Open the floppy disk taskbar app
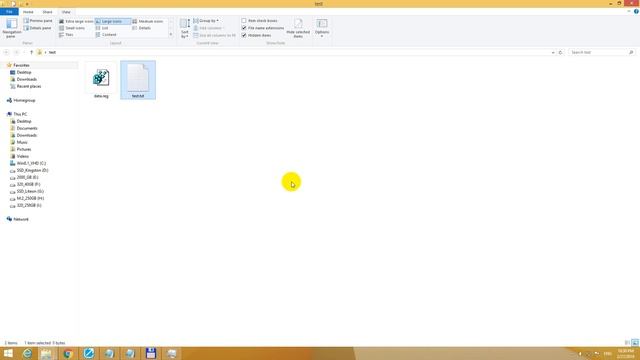640x360 pixels. [x=151, y=353]
